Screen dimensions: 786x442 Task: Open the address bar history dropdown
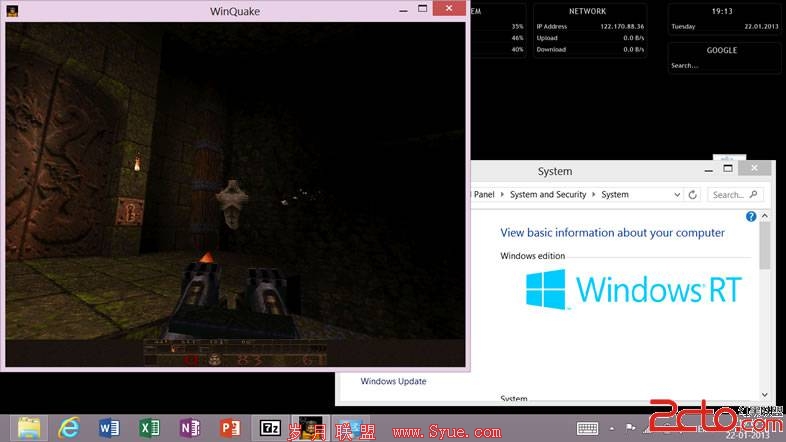coord(677,194)
